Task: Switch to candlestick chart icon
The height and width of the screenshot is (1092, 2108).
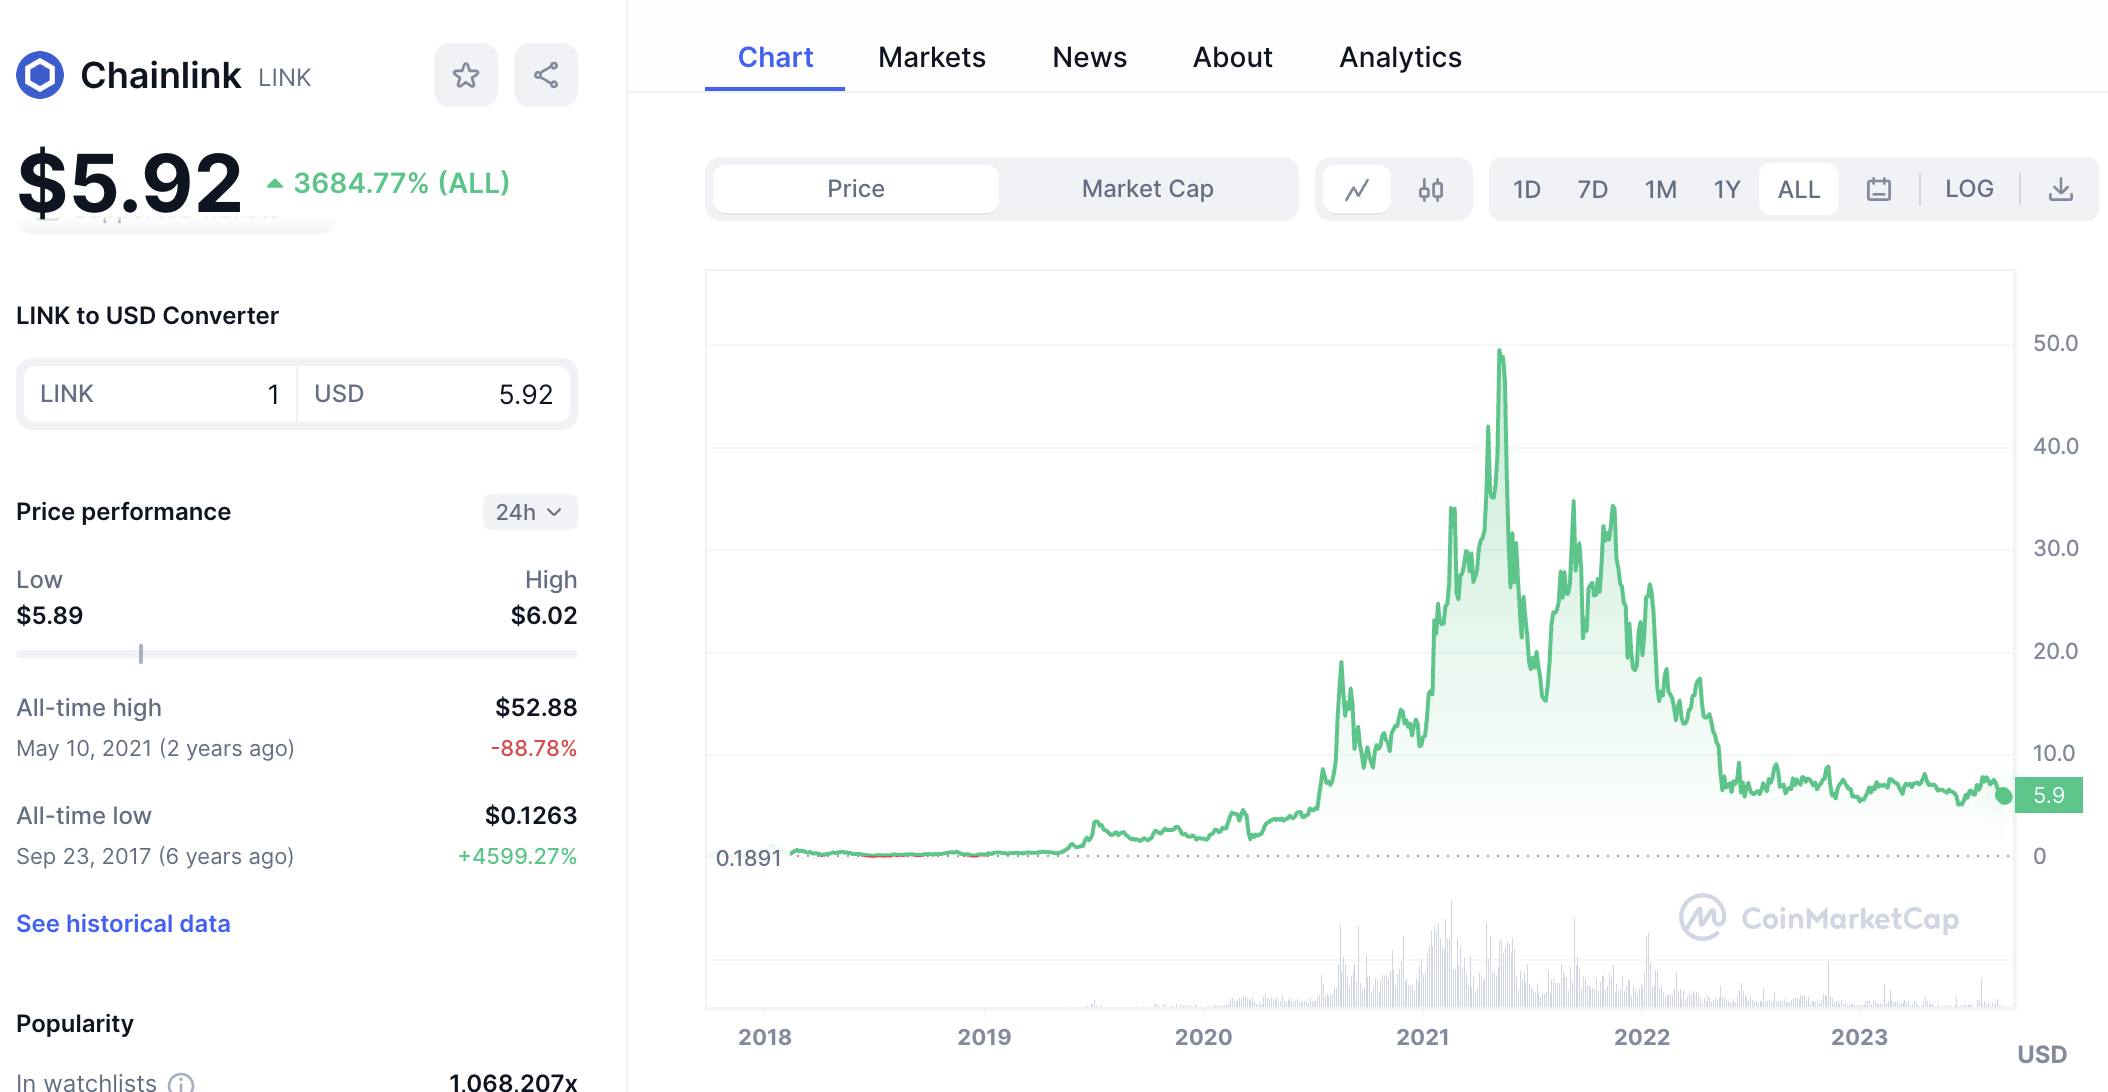Action: pyautogui.click(x=1431, y=189)
